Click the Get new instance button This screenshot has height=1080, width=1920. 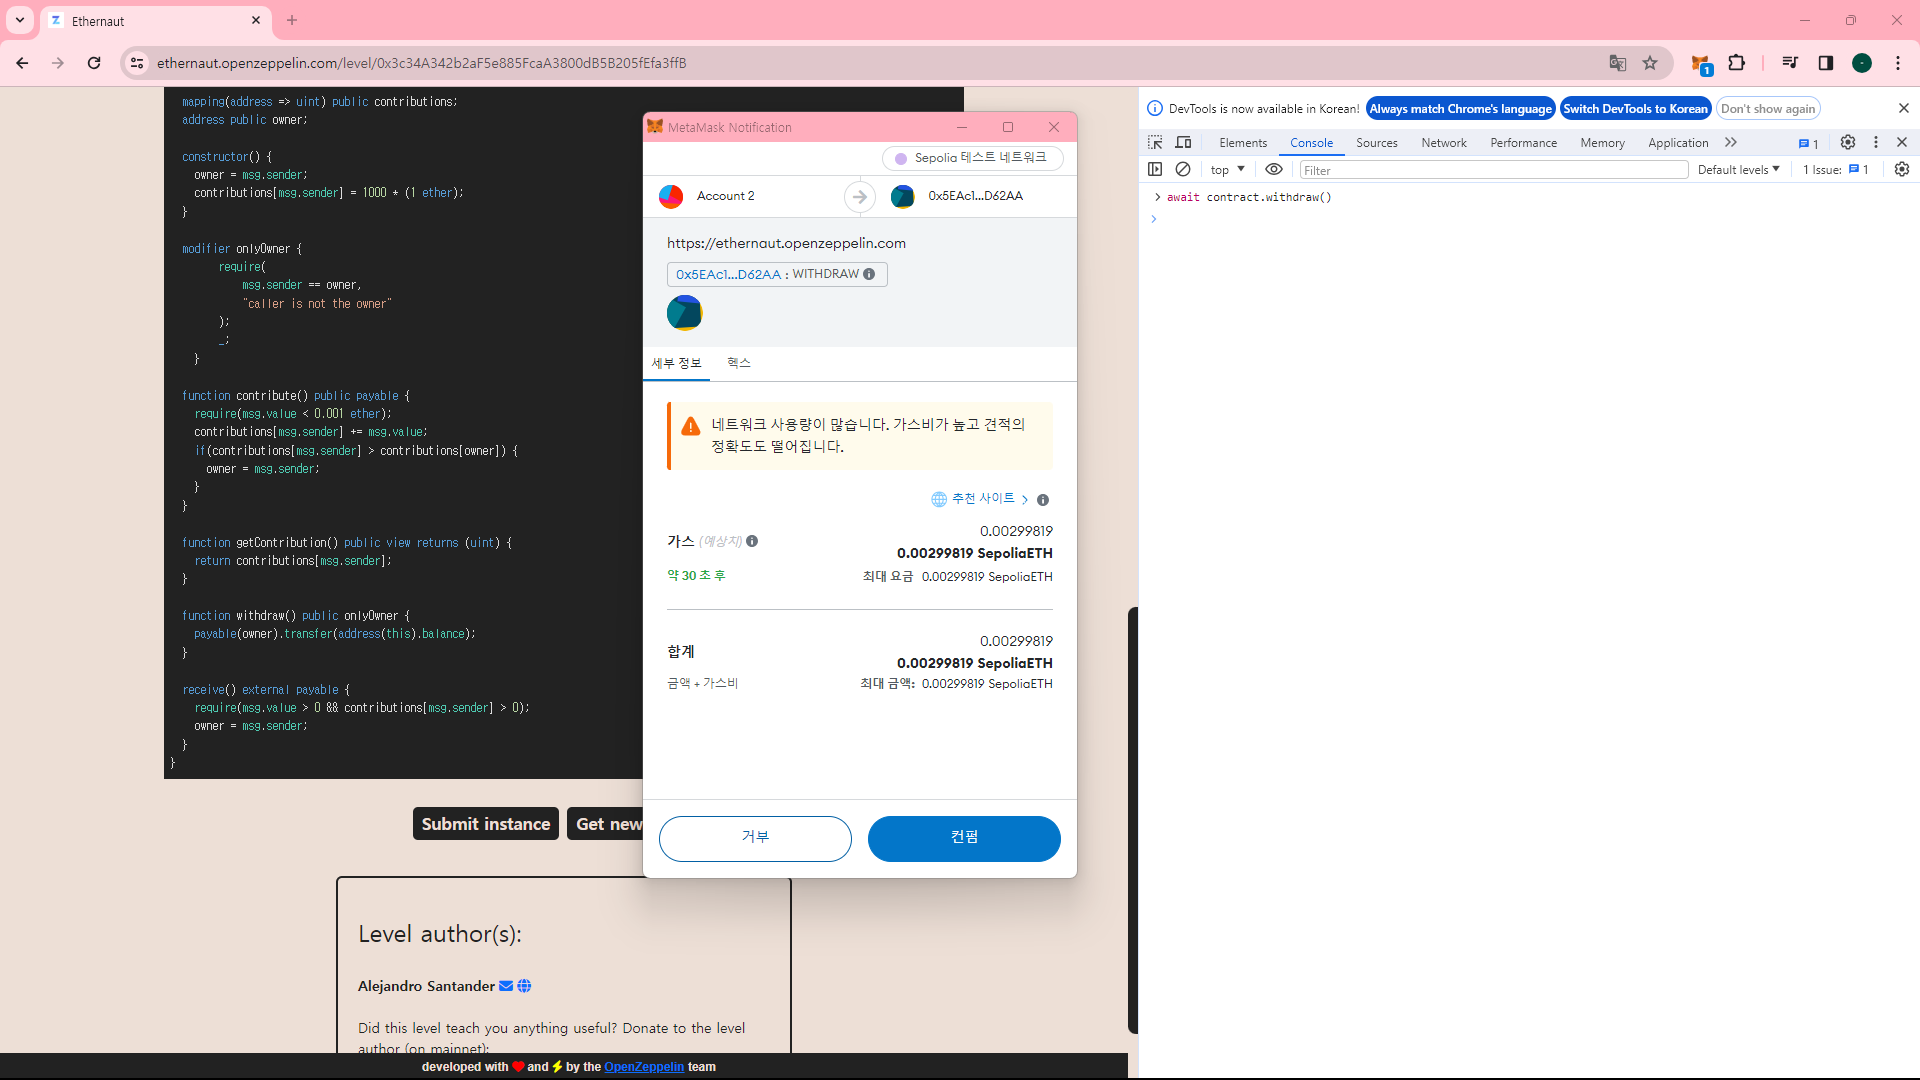pos(606,824)
